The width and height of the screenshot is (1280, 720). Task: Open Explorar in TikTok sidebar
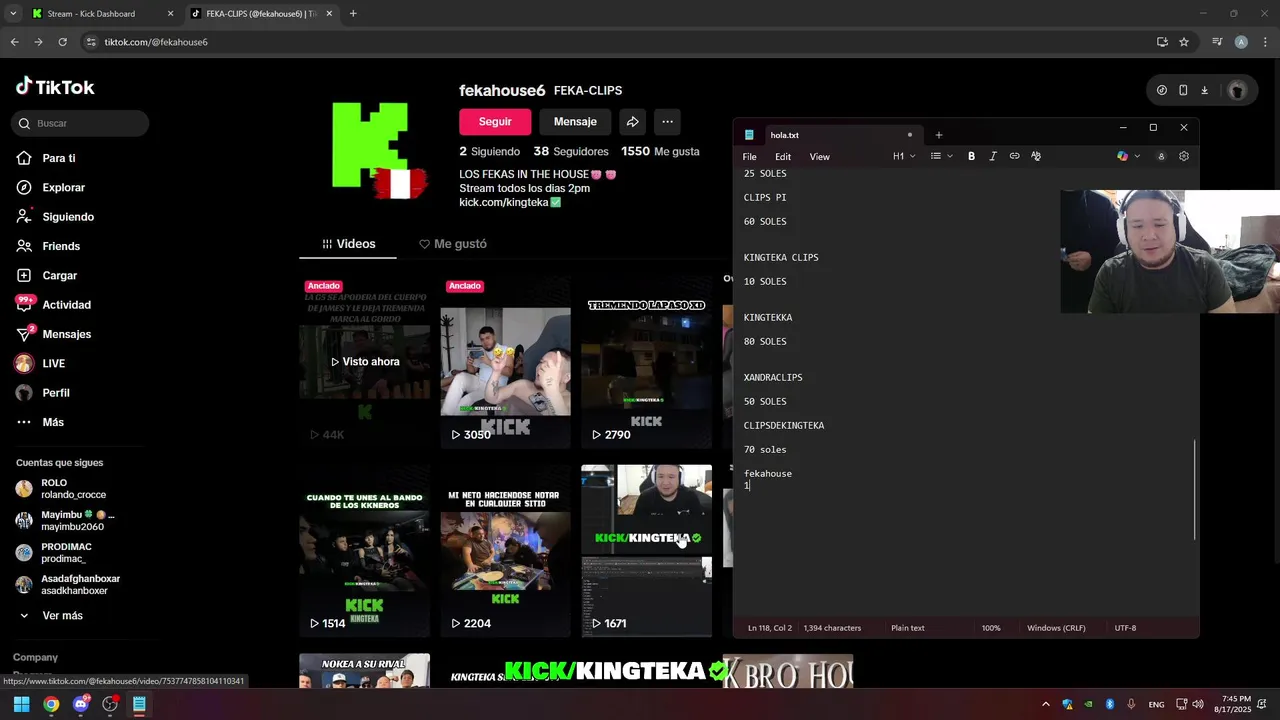pos(51,187)
